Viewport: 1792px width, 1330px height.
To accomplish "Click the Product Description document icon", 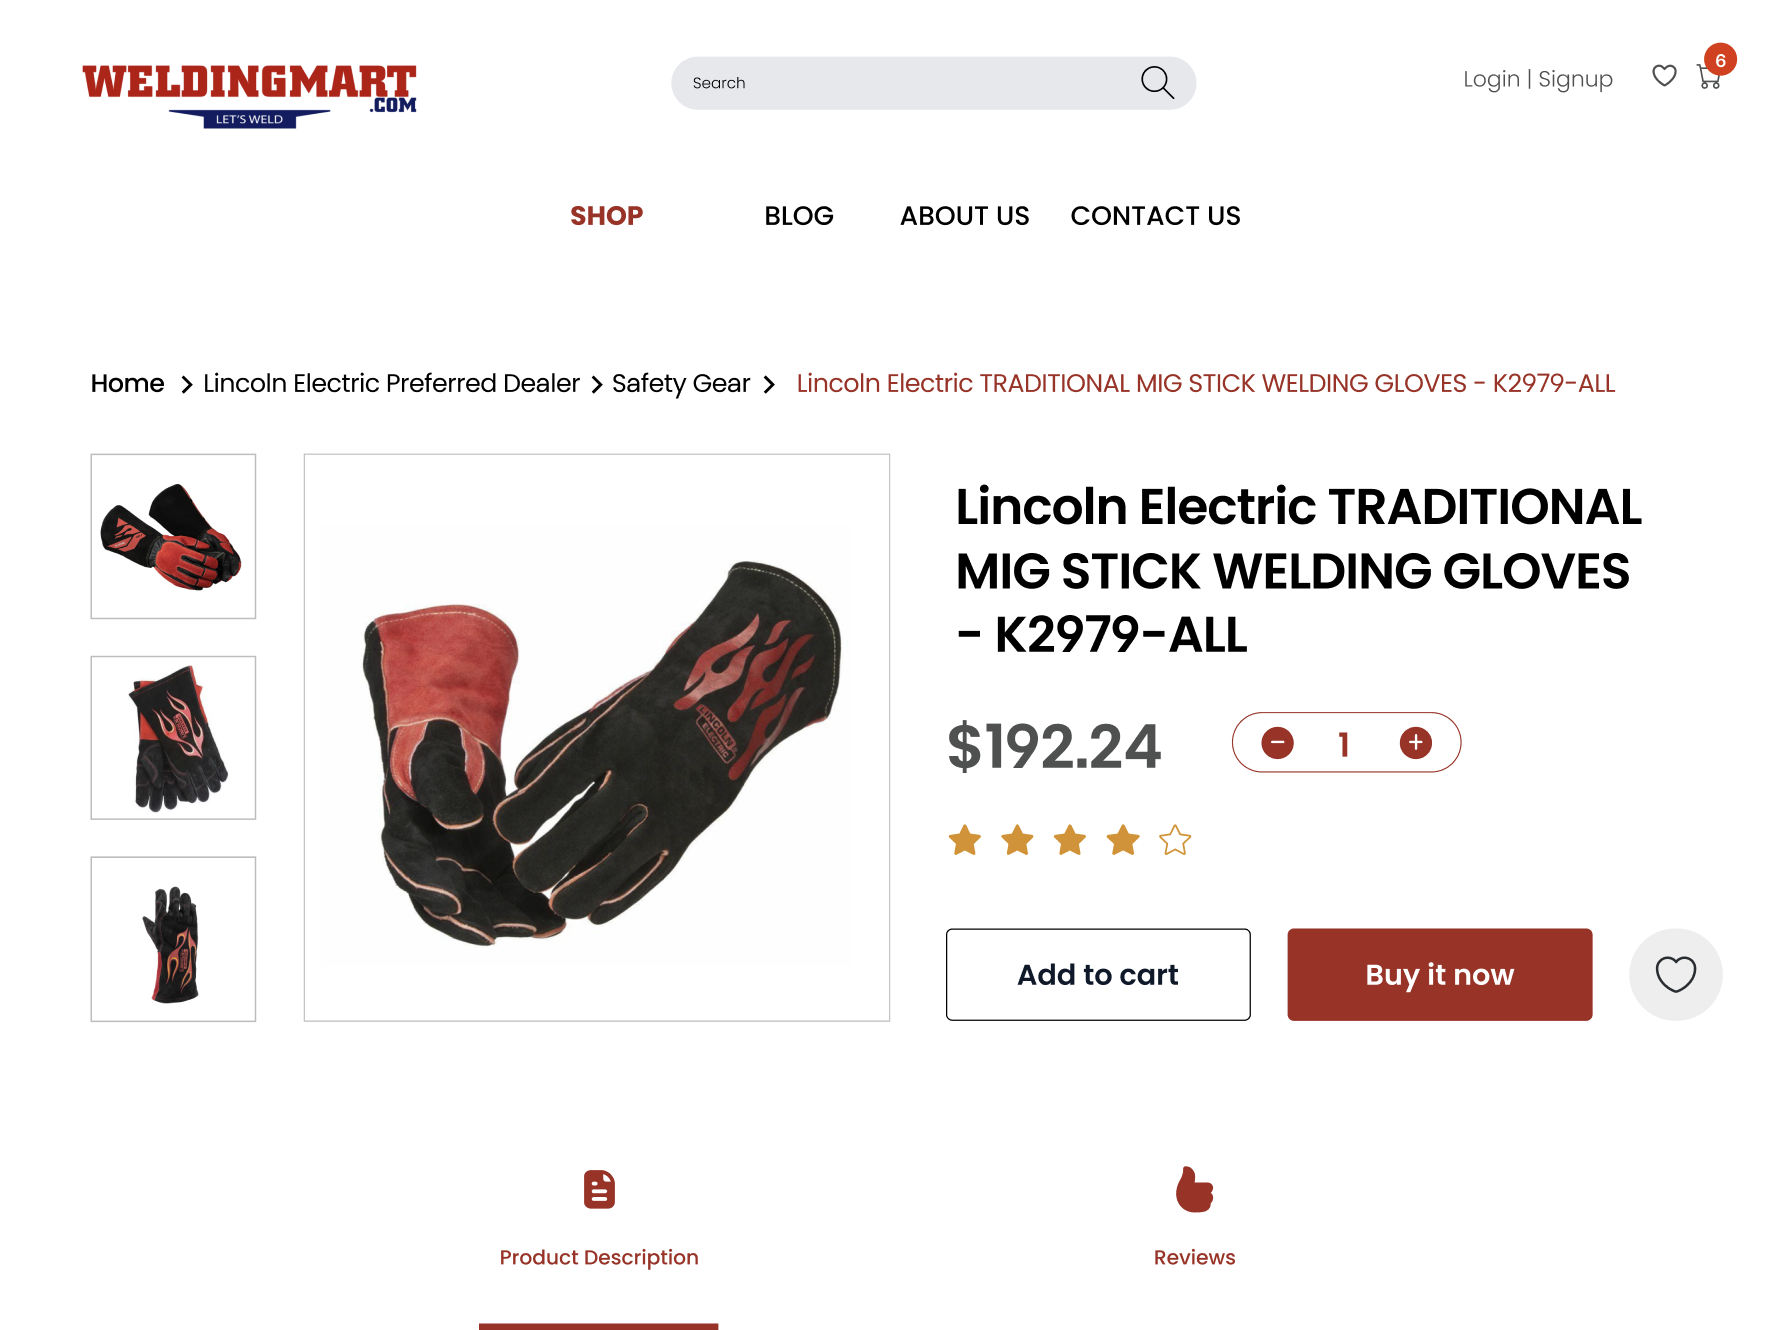I will 599,1189.
